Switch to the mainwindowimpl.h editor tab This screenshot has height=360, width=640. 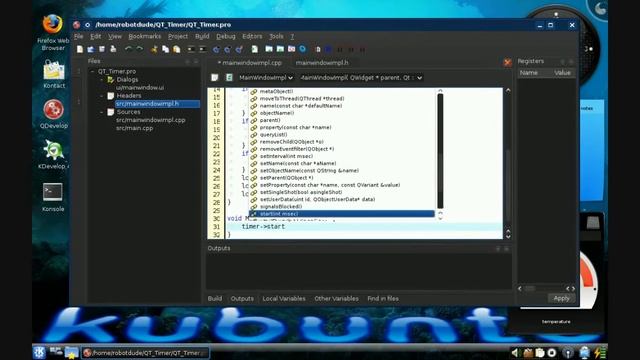322,63
